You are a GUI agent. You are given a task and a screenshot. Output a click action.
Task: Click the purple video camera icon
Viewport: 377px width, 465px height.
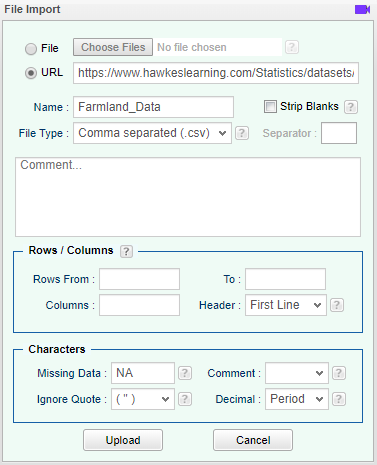point(362,9)
